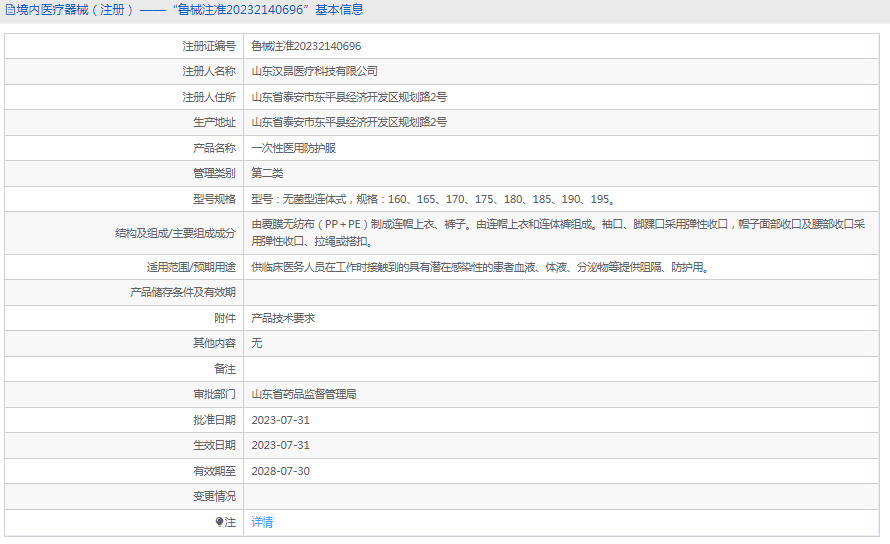The height and width of the screenshot is (544, 890).
Task: Click the 结构及组成/主要组成成分 label
Action: click(x=175, y=233)
